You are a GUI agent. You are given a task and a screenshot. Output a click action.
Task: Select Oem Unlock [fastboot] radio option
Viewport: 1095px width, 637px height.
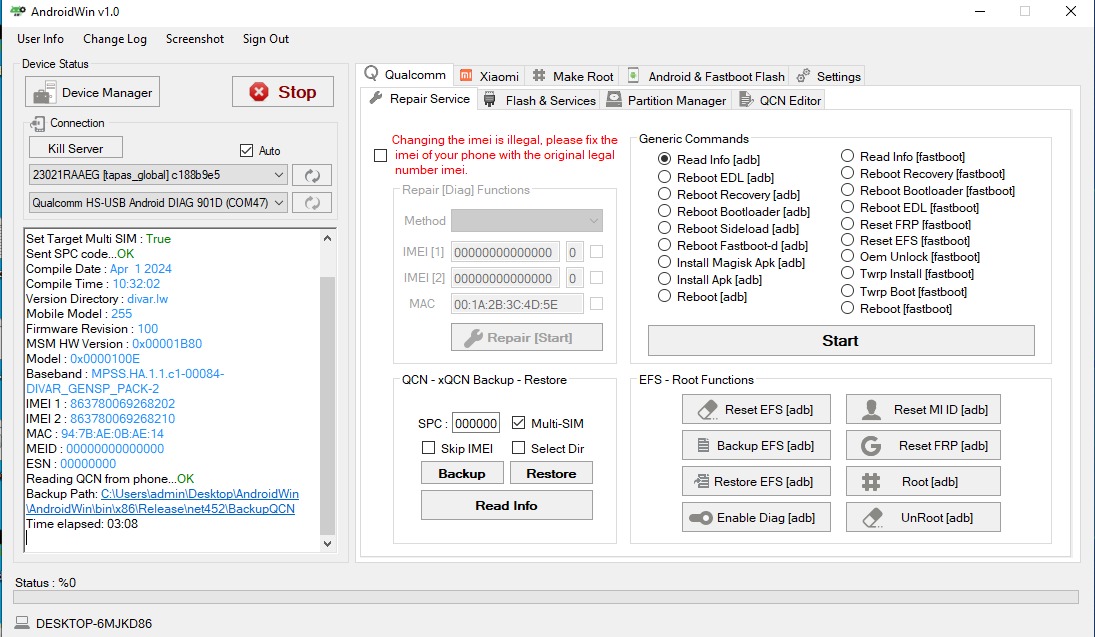[x=847, y=256]
